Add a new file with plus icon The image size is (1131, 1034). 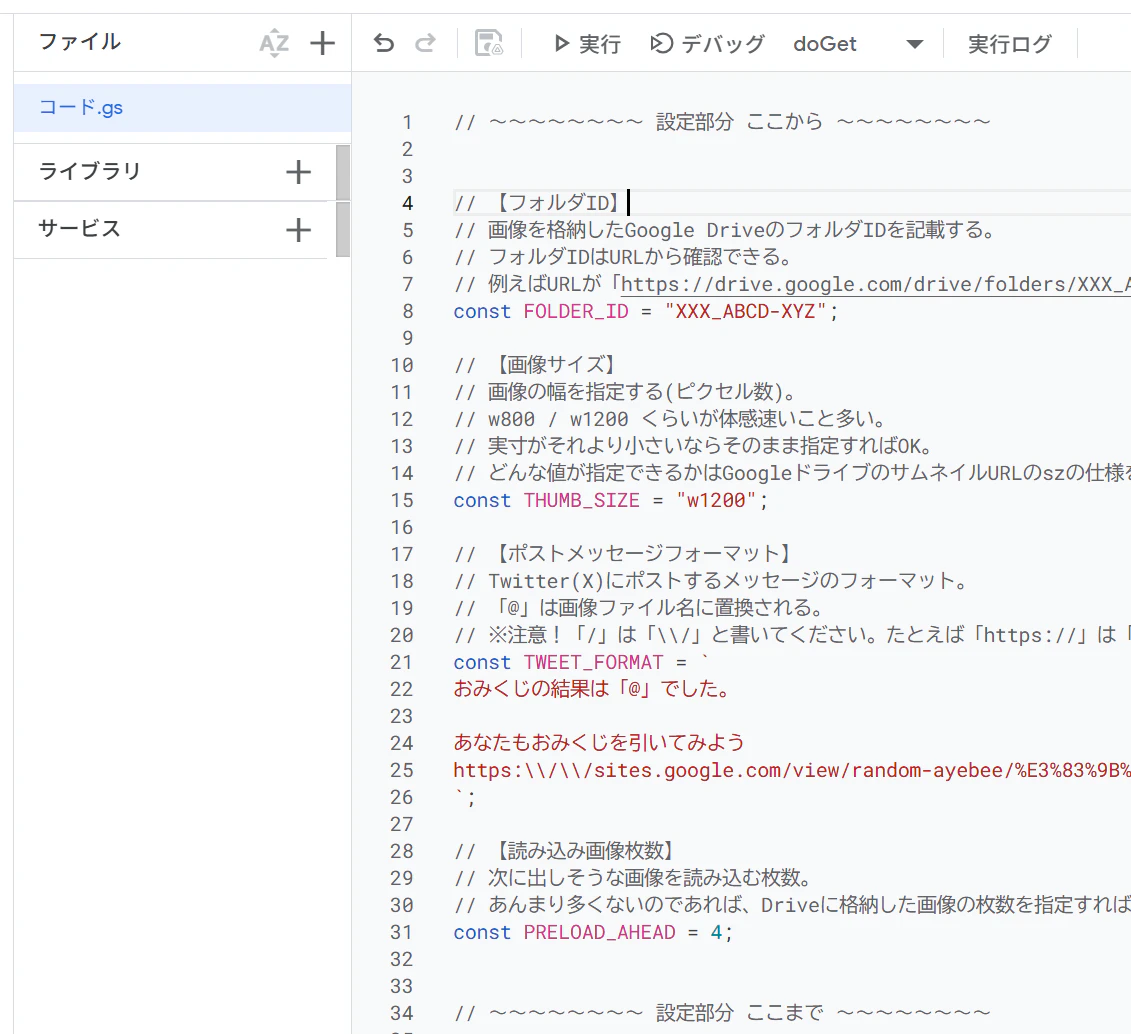[x=322, y=43]
